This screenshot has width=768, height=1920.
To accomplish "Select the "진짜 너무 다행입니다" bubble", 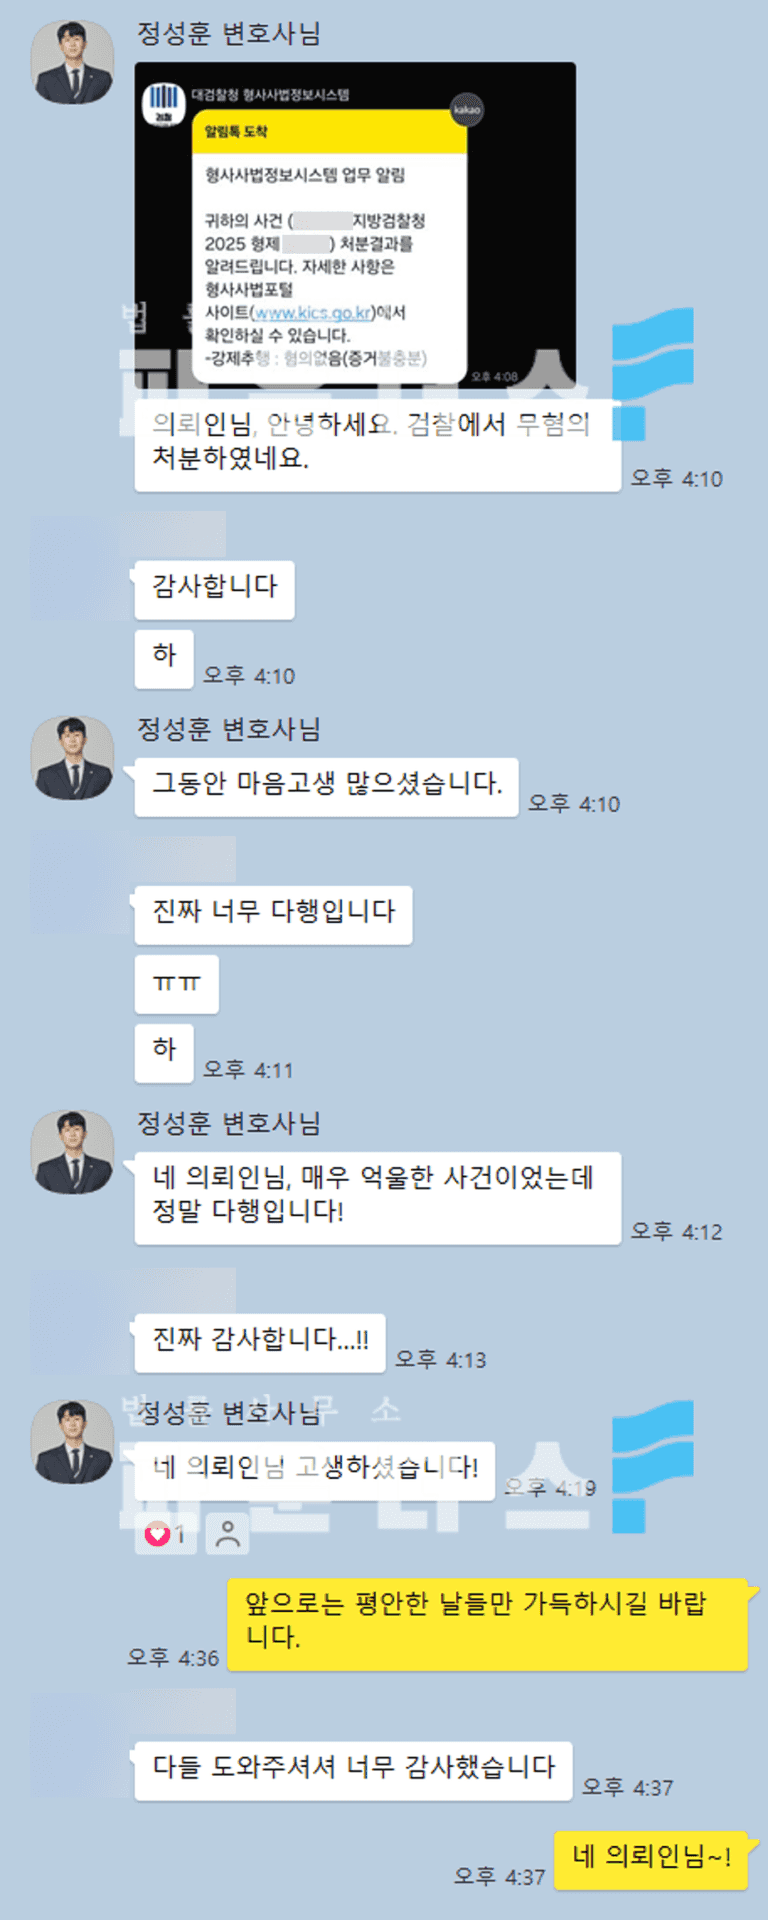I will (x=273, y=914).
